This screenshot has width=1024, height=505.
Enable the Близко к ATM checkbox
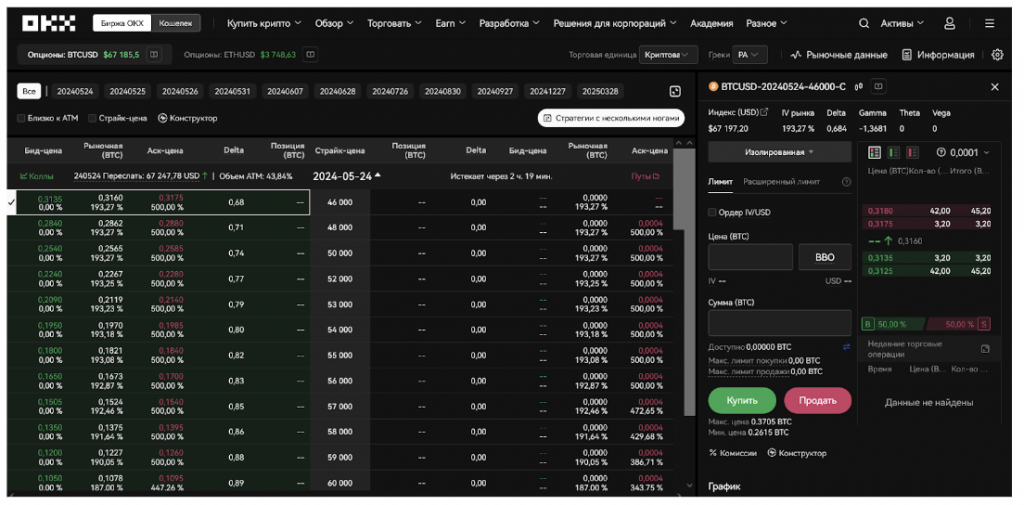pyautogui.click(x=22, y=118)
